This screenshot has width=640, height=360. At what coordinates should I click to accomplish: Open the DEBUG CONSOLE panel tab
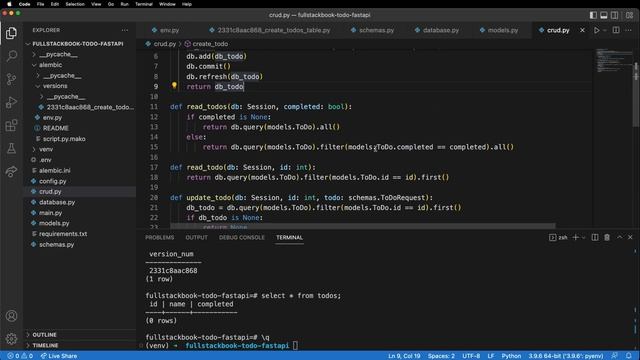point(242,238)
